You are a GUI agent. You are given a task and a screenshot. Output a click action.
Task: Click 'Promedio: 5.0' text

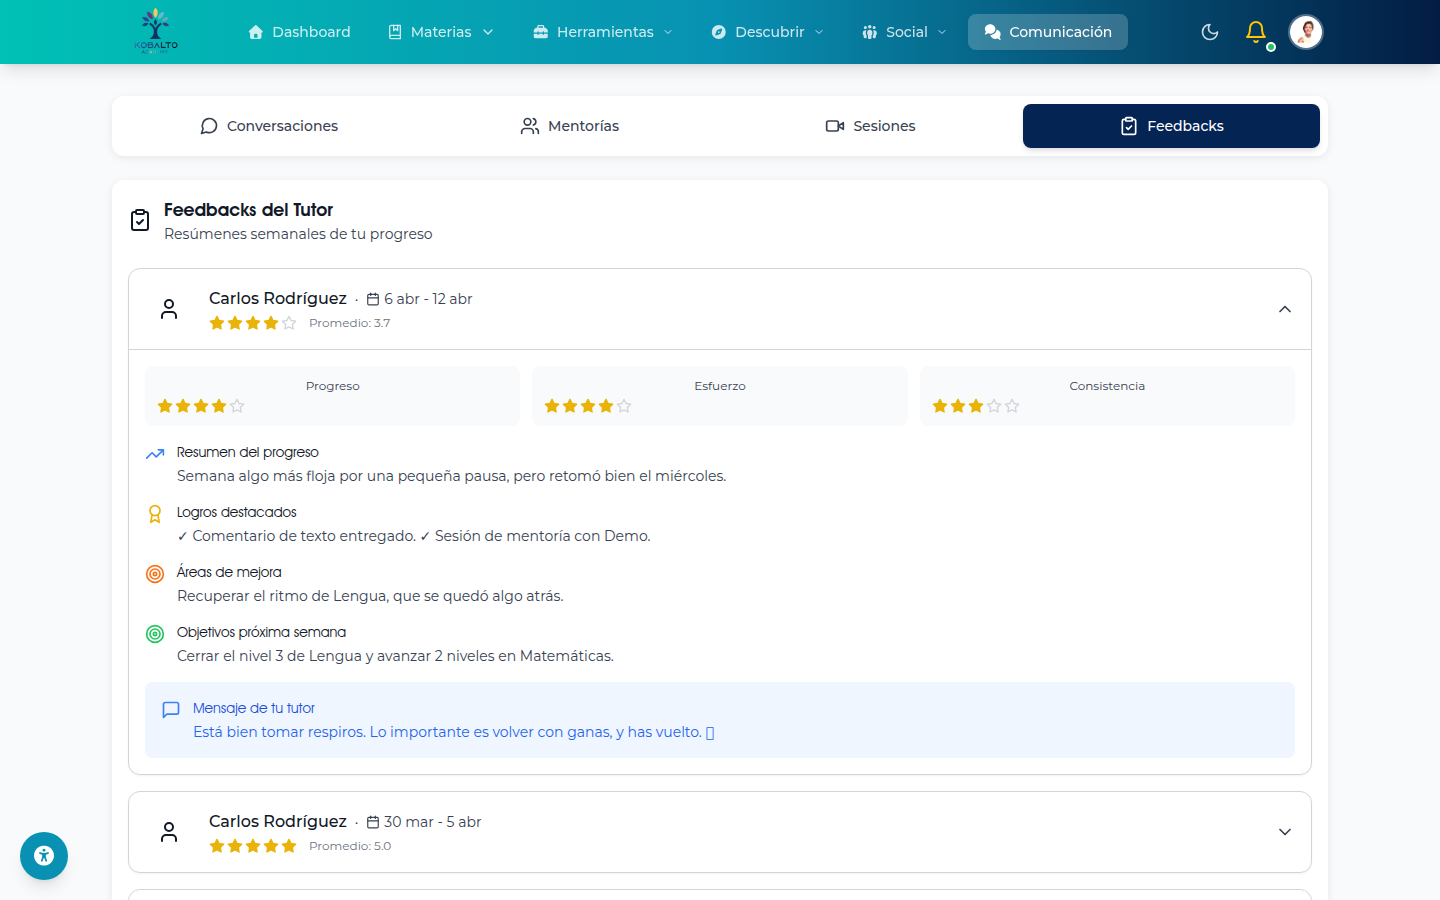click(x=350, y=846)
